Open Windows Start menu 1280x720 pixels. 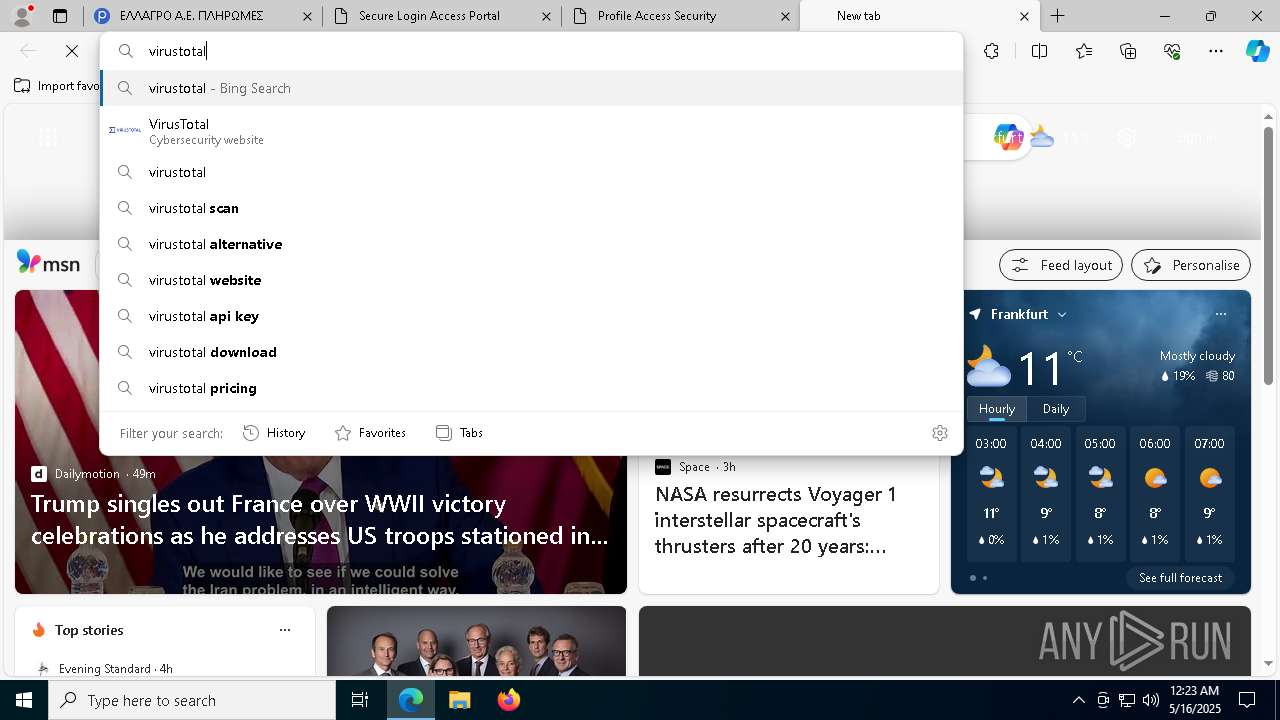pos(24,700)
